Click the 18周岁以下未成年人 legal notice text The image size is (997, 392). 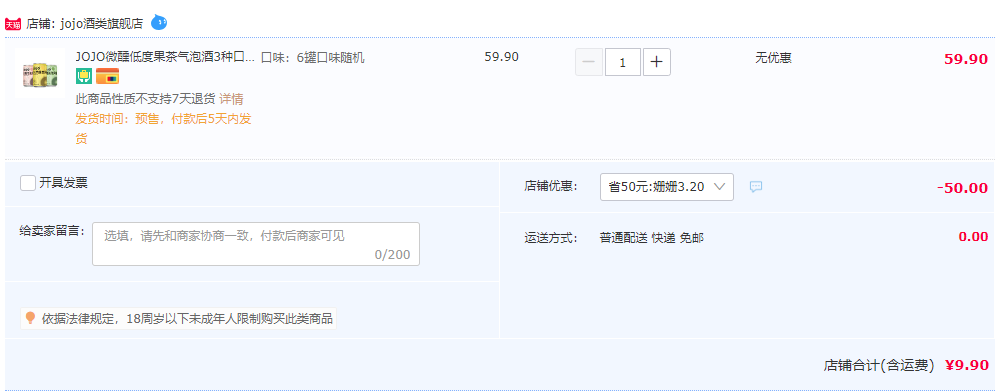coord(188,318)
